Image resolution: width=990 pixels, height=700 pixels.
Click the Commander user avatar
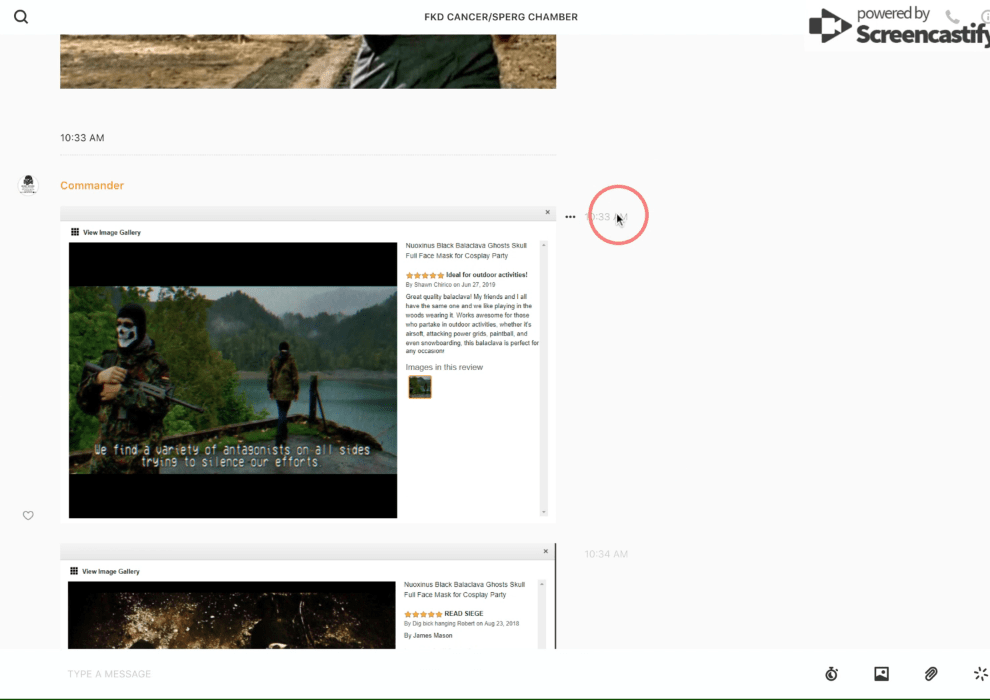click(28, 185)
